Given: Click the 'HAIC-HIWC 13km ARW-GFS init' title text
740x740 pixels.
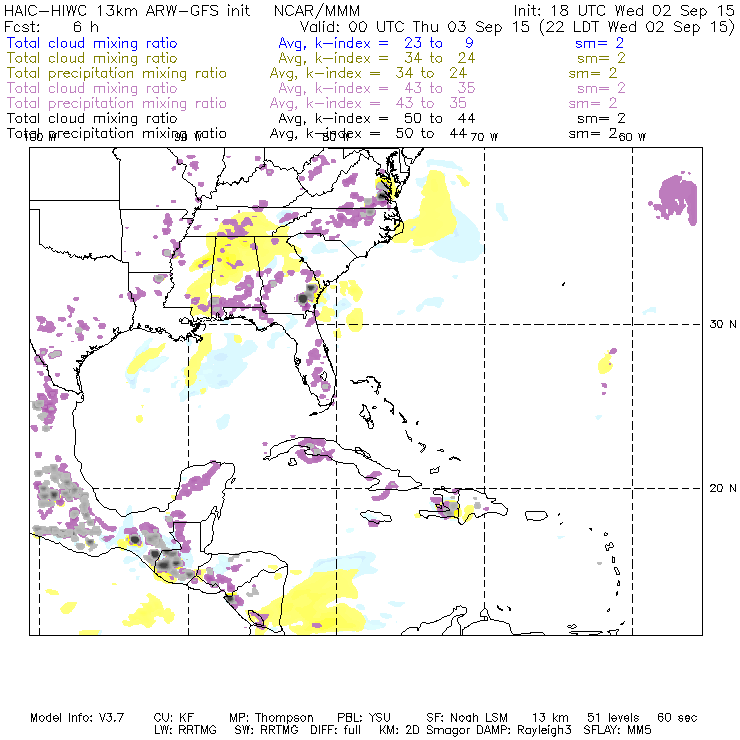Looking at the screenshot, I should (127, 10).
